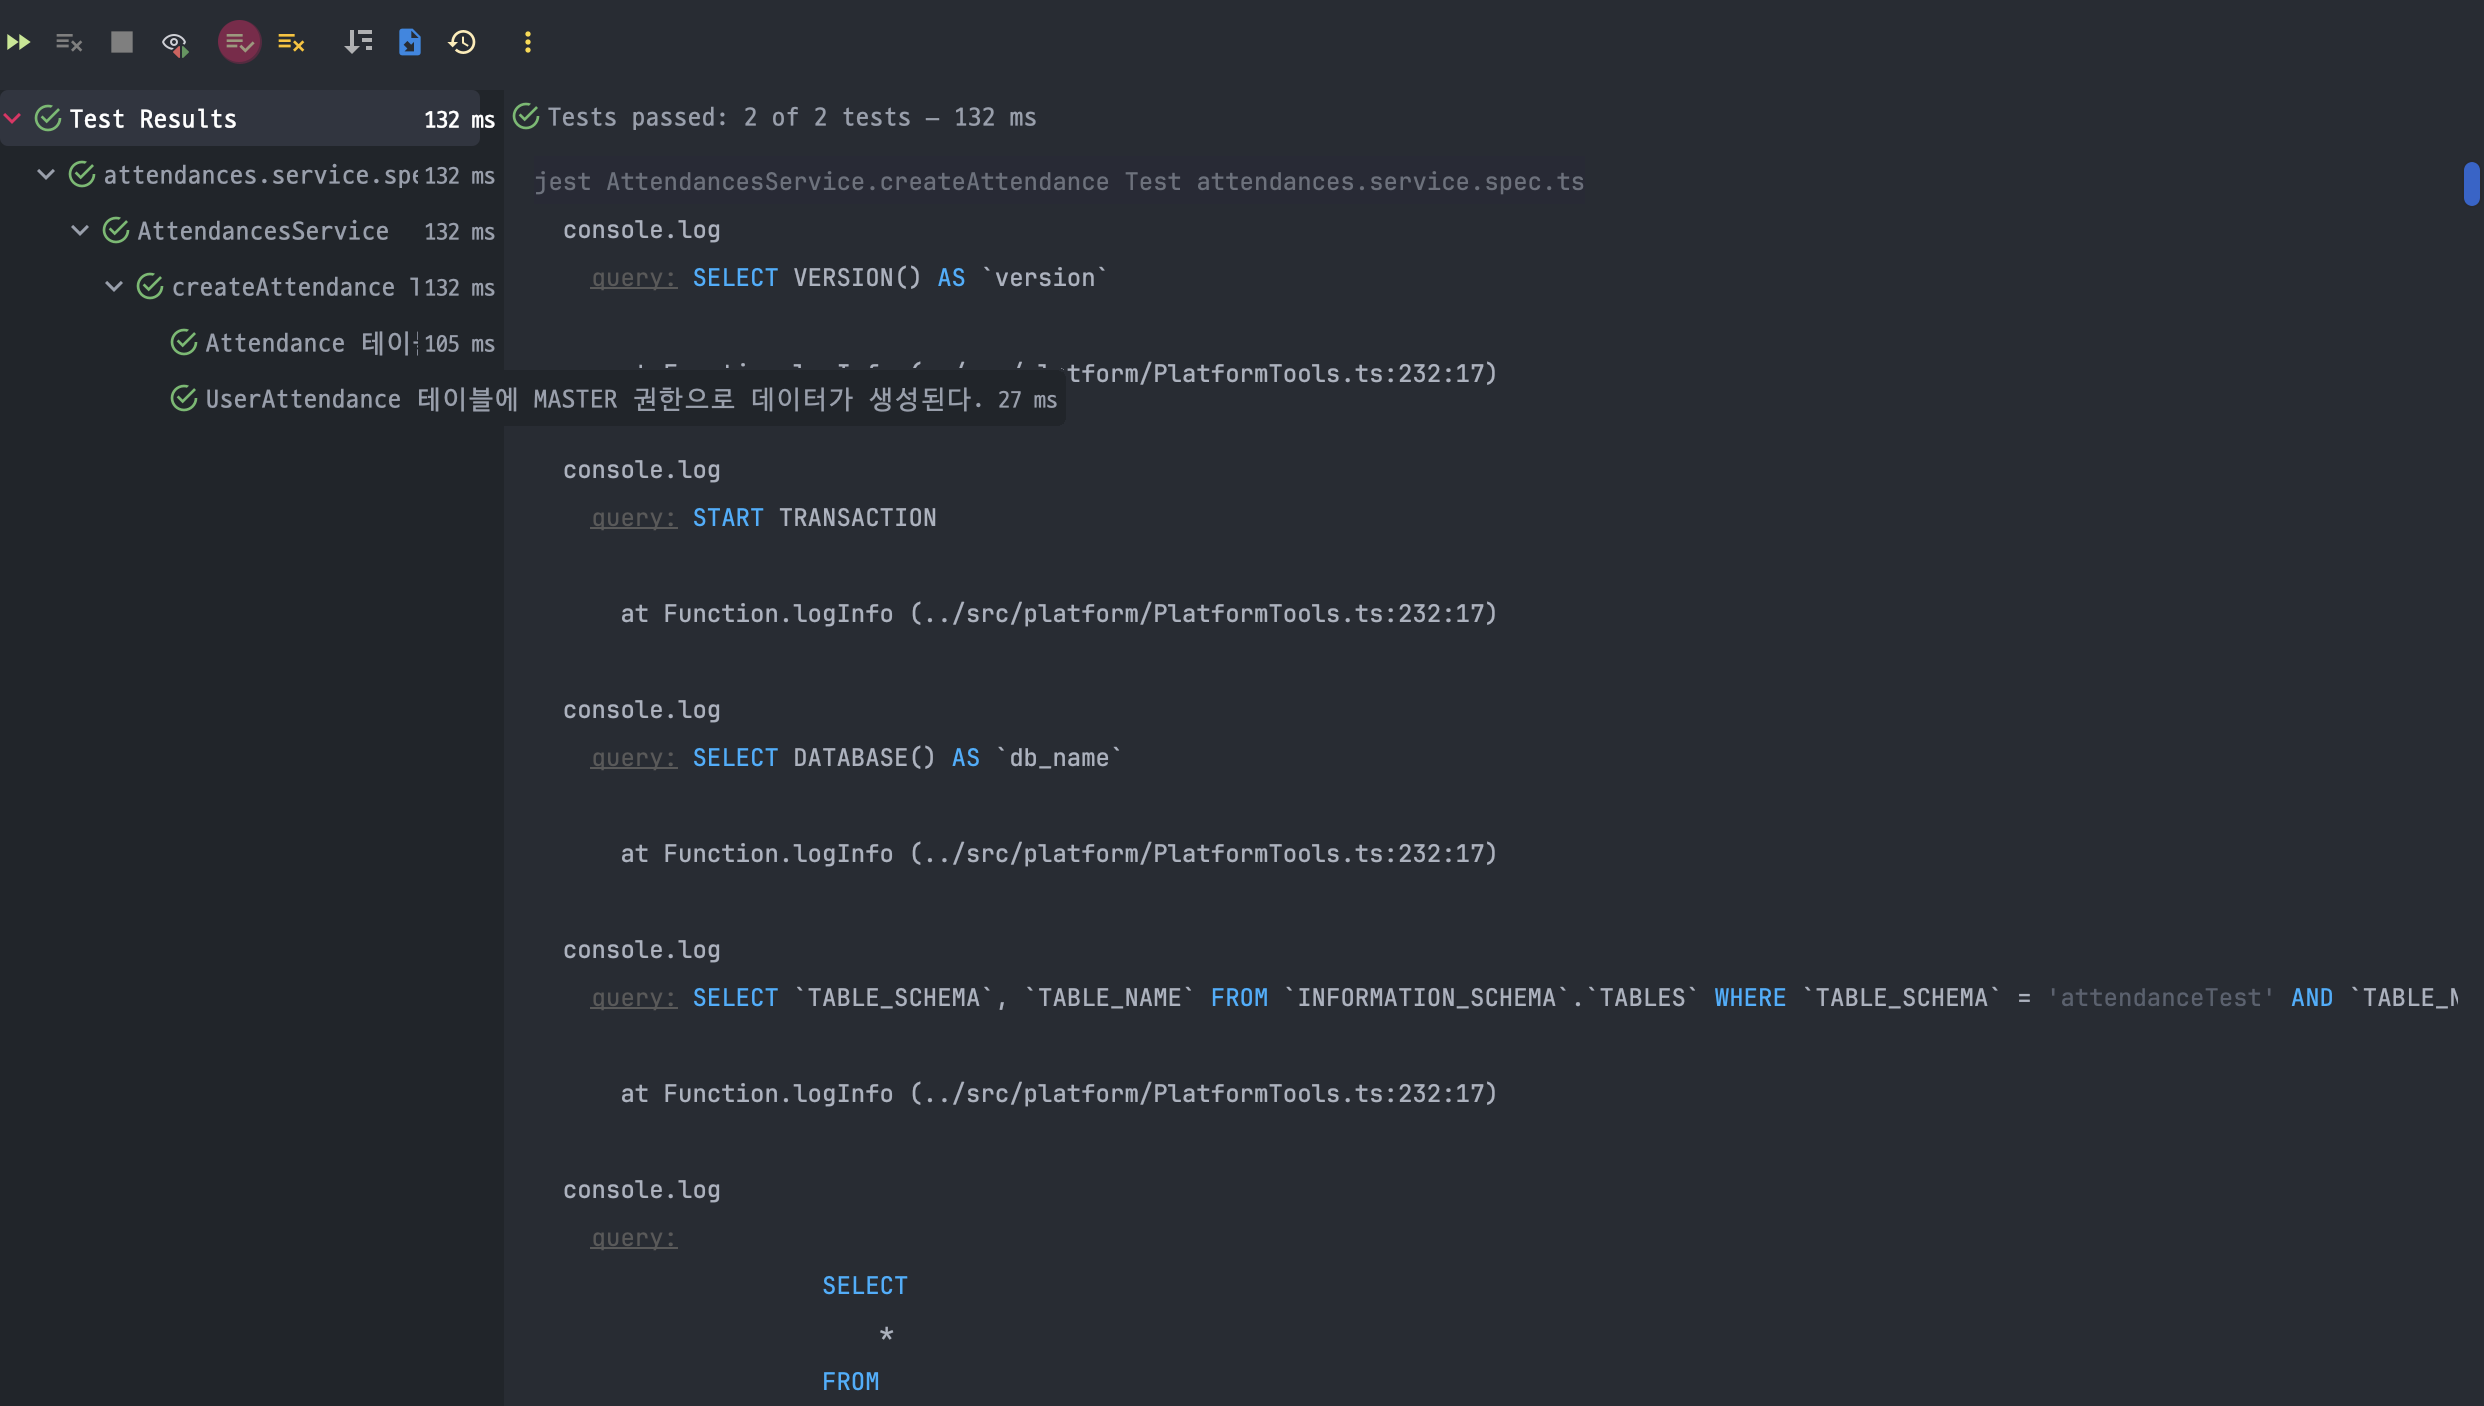
Task: Click the Import Tests from file icon
Action: pos(410,42)
